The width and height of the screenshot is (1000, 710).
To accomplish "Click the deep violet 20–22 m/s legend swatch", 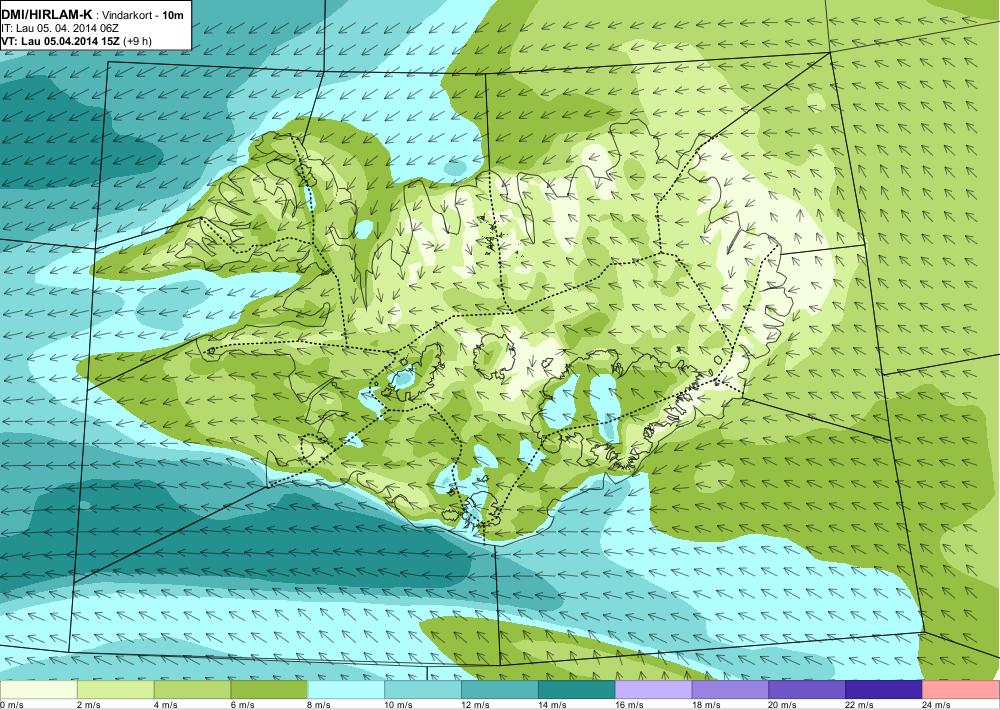I will point(807,690).
